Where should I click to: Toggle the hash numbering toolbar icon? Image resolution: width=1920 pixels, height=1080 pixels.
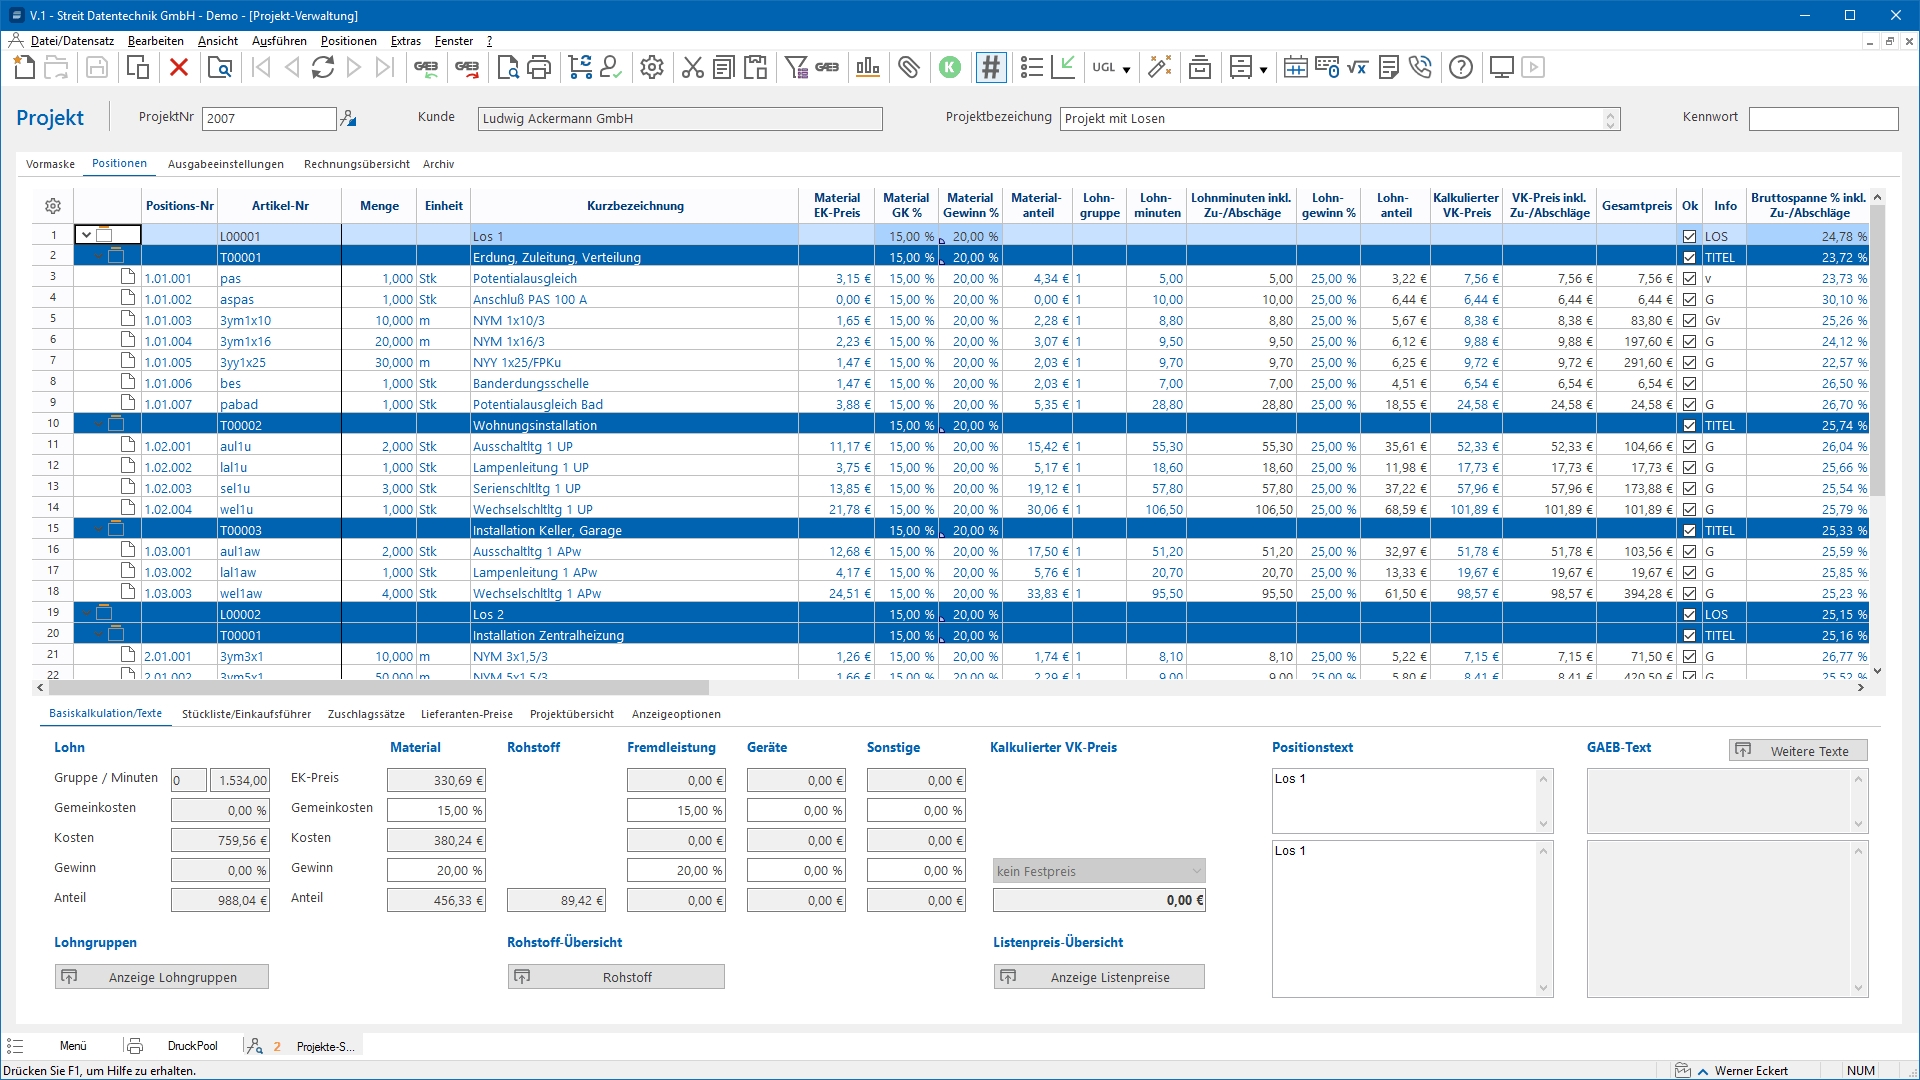point(990,68)
